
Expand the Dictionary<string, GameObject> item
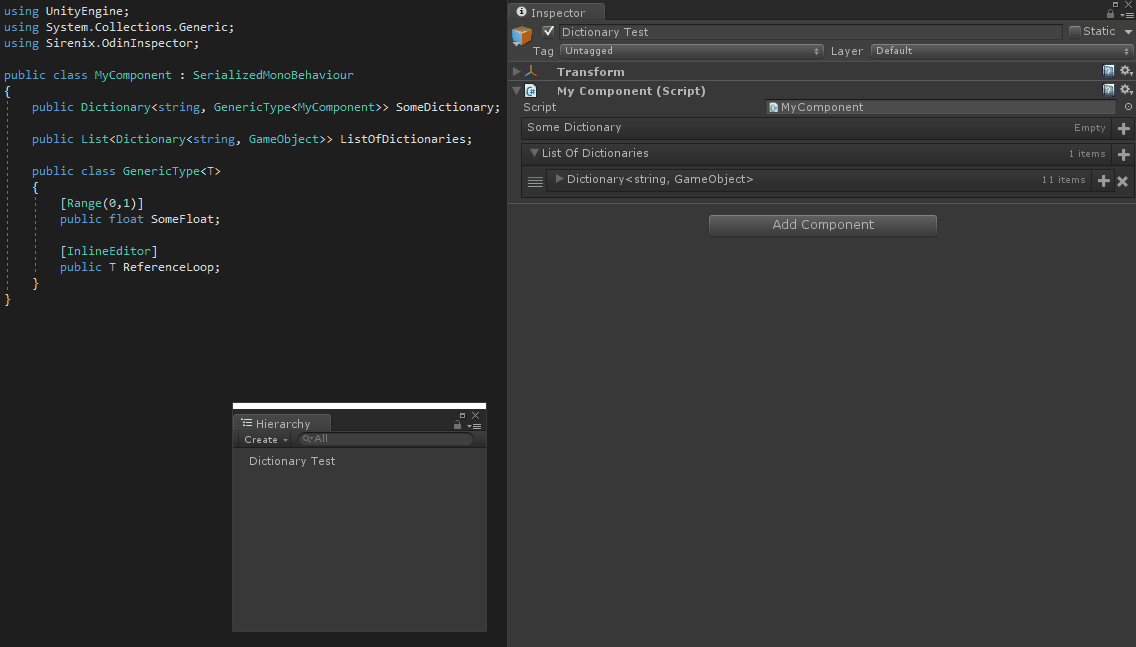point(559,179)
